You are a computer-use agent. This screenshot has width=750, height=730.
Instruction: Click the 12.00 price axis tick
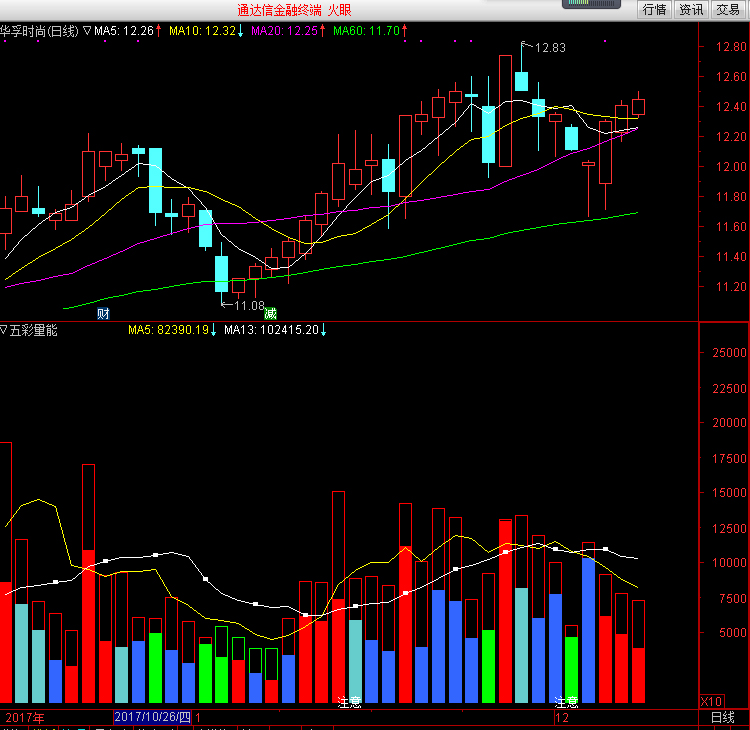point(730,166)
